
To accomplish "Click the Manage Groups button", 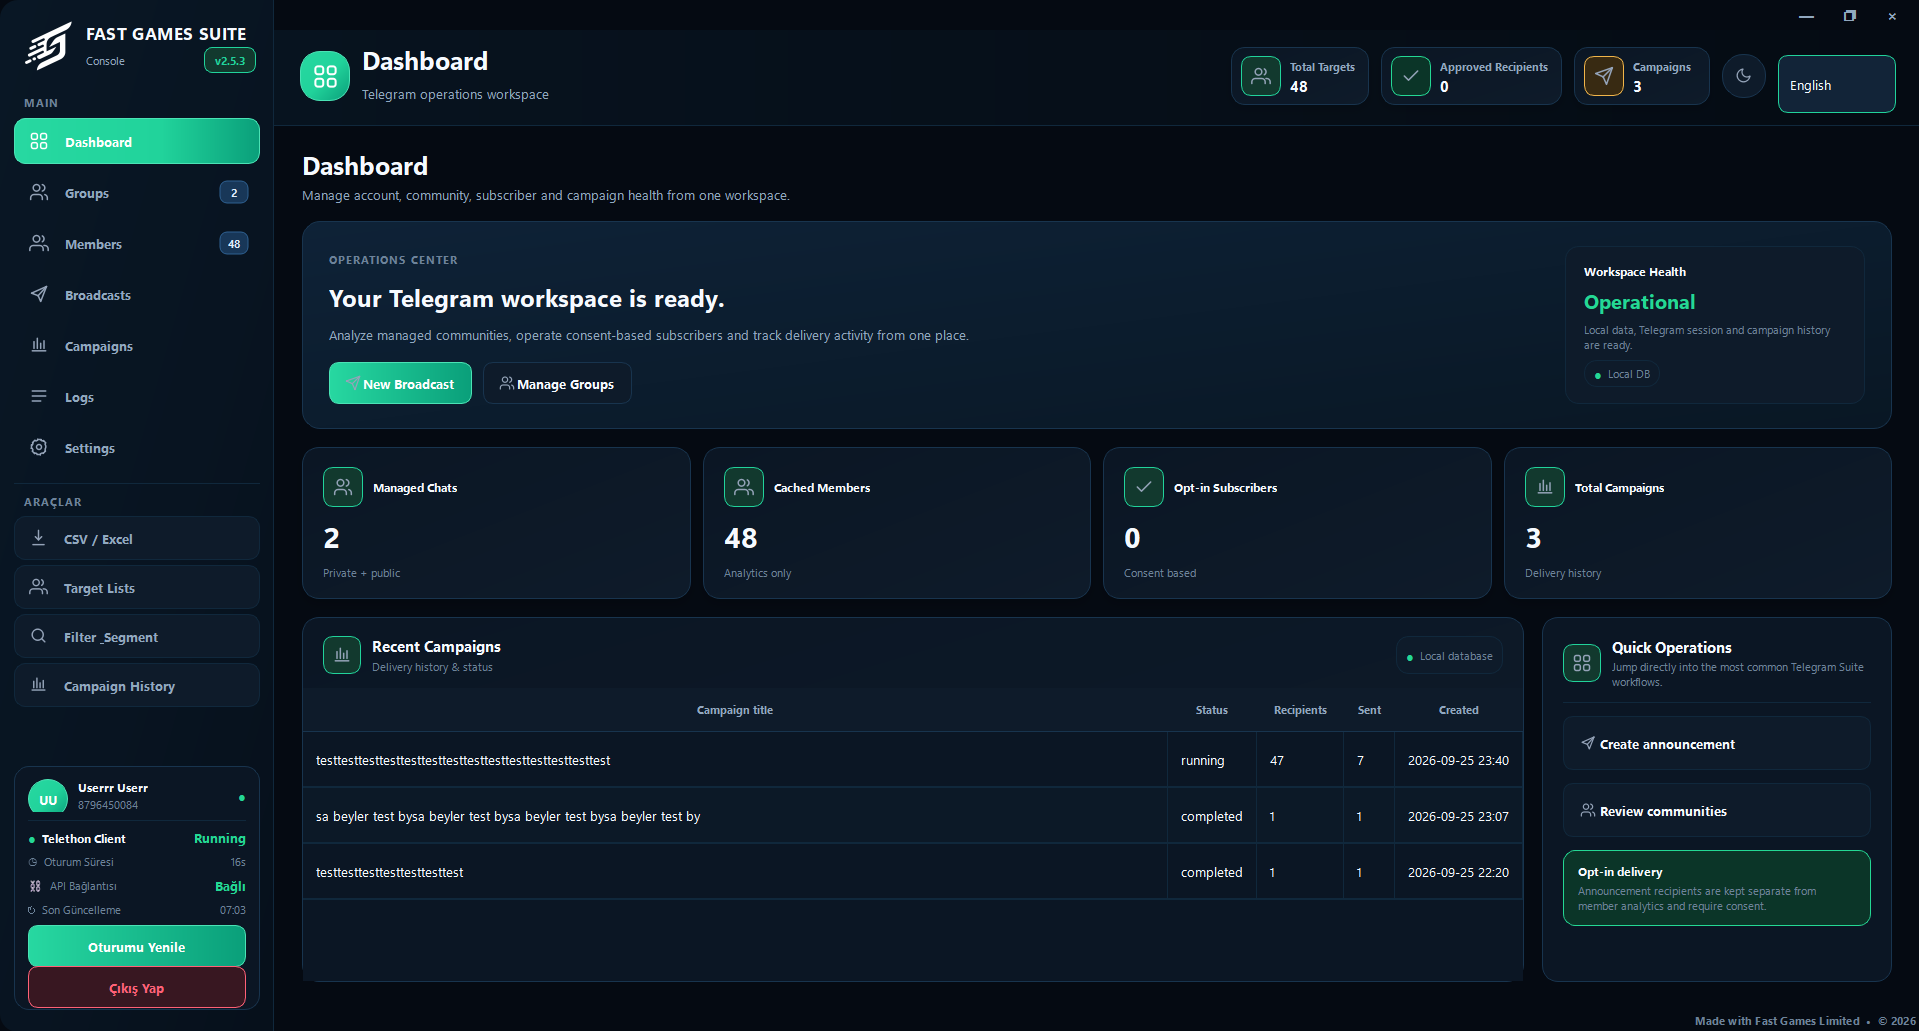I will [557, 383].
